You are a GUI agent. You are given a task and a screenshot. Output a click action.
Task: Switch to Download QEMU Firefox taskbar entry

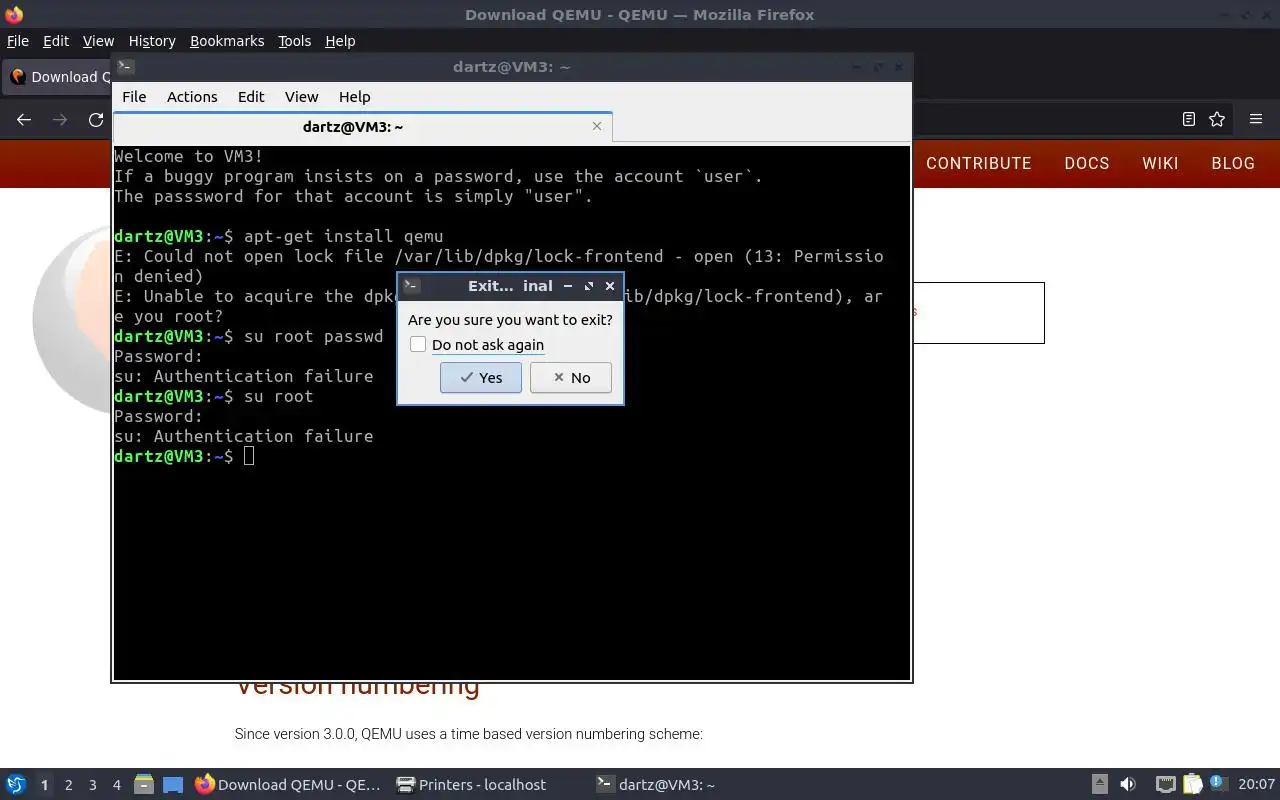click(x=288, y=785)
